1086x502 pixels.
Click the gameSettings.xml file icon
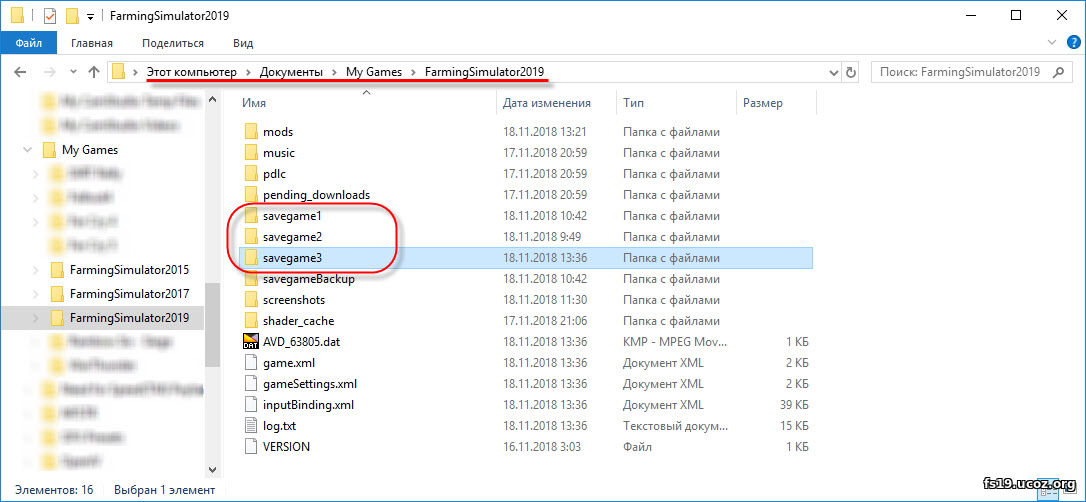[250, 384]
